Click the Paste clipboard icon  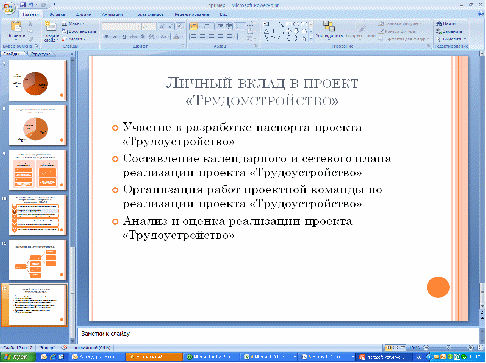pos(16,27)
